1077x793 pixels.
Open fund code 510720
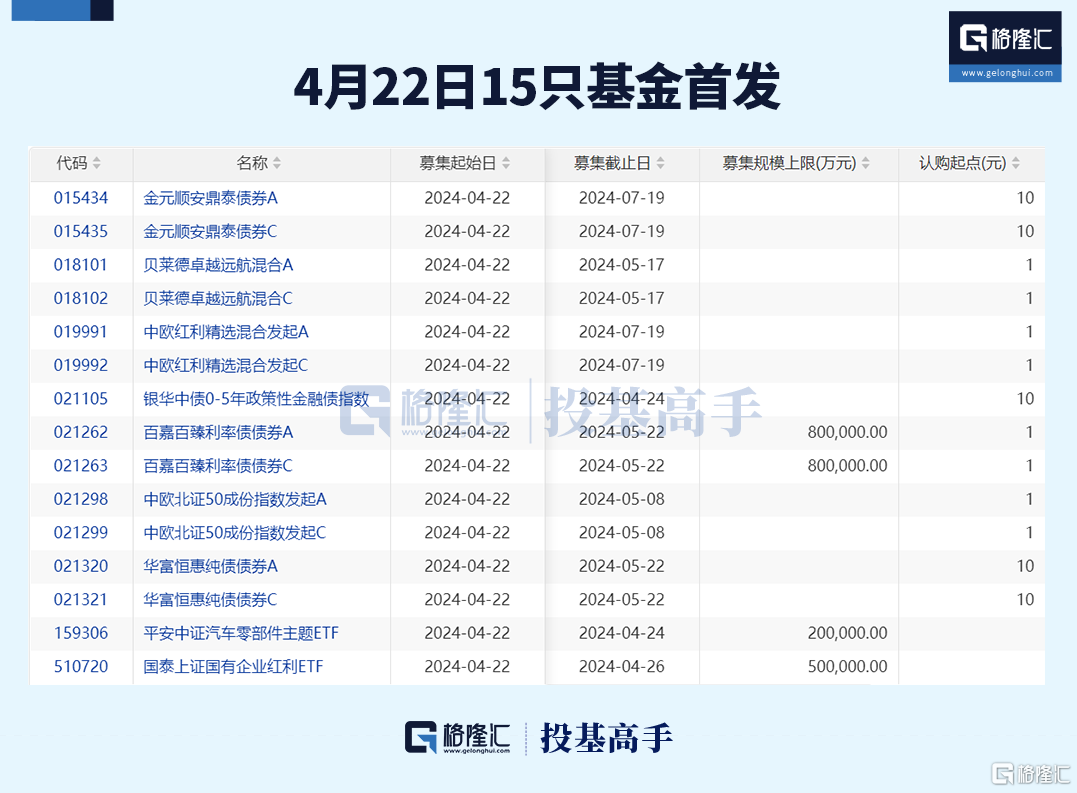coord(81,667)
